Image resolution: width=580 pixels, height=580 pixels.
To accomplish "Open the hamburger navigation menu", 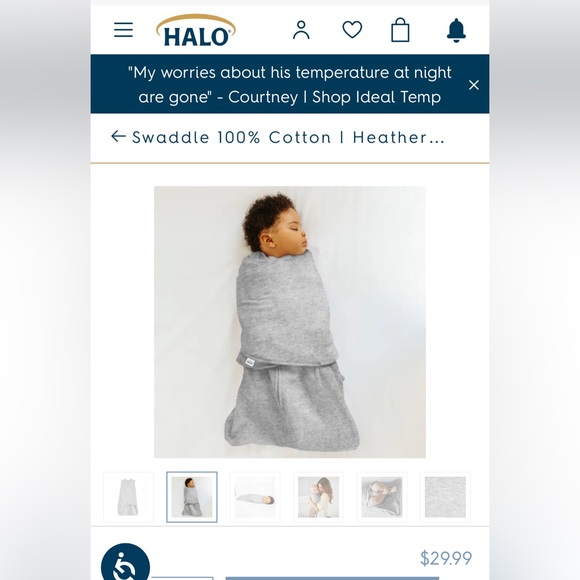I will coord(123,30).
